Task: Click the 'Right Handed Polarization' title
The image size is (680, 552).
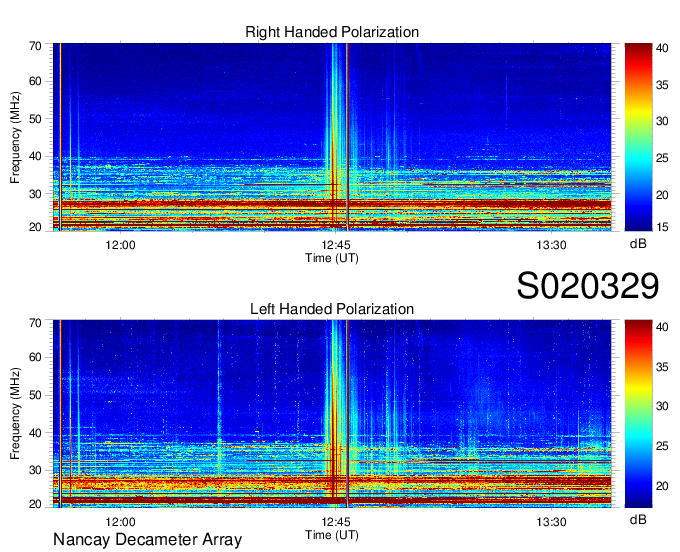Action: 332,32
